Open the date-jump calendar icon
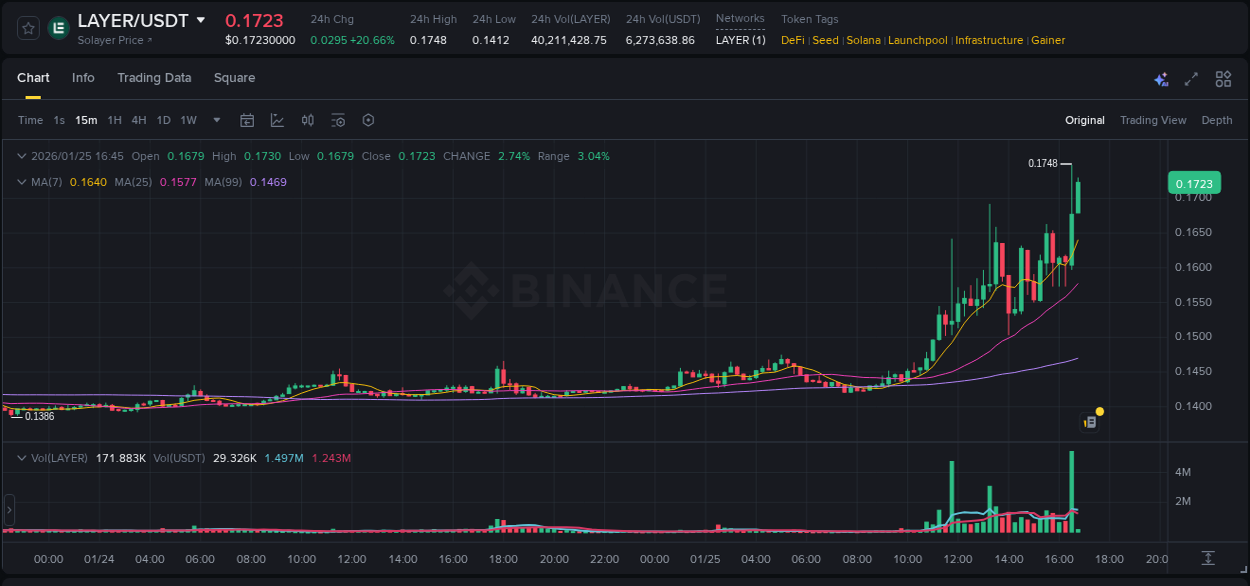This screenshot has width=1250, height=586. pyautogui.click(x=247, y=120)
